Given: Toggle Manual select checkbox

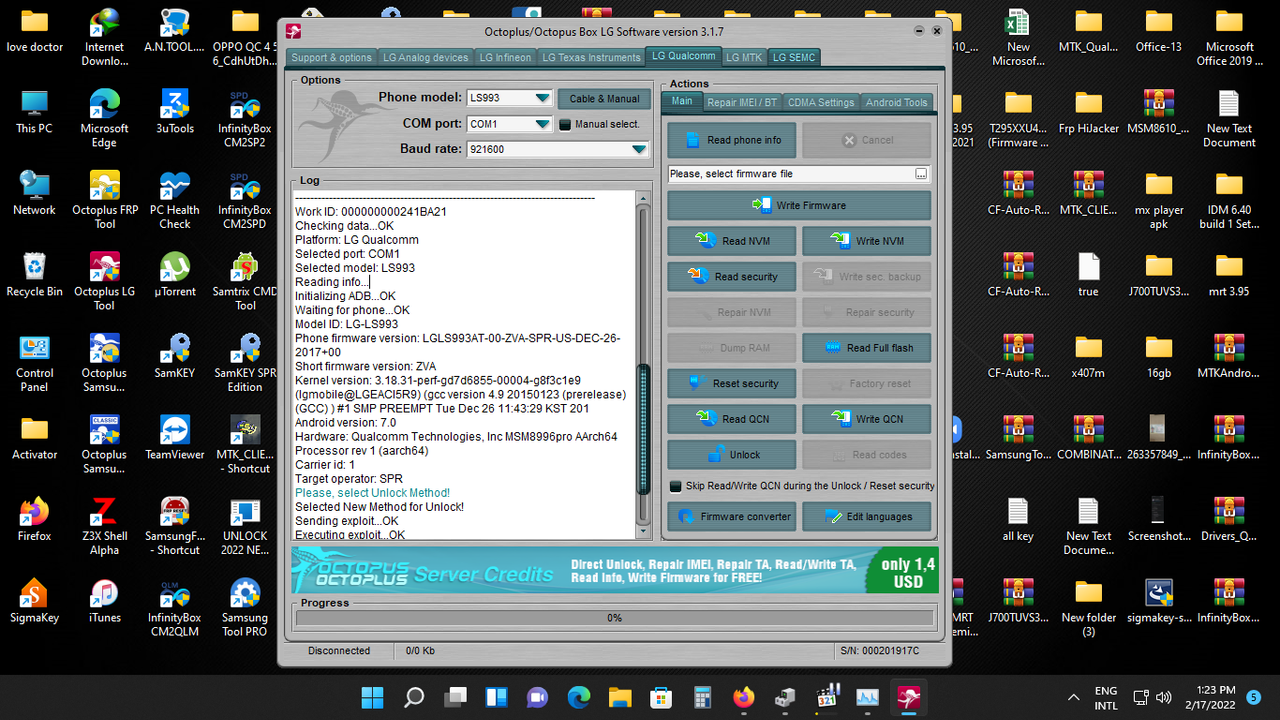Looking at the screenshot, I should [x=564, y=125].
